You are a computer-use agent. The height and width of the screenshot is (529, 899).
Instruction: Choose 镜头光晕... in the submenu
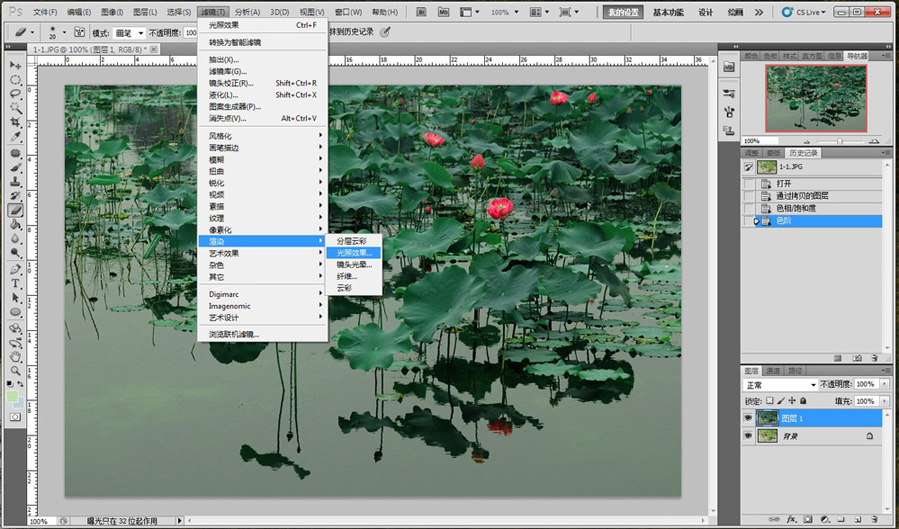(354, 265)
